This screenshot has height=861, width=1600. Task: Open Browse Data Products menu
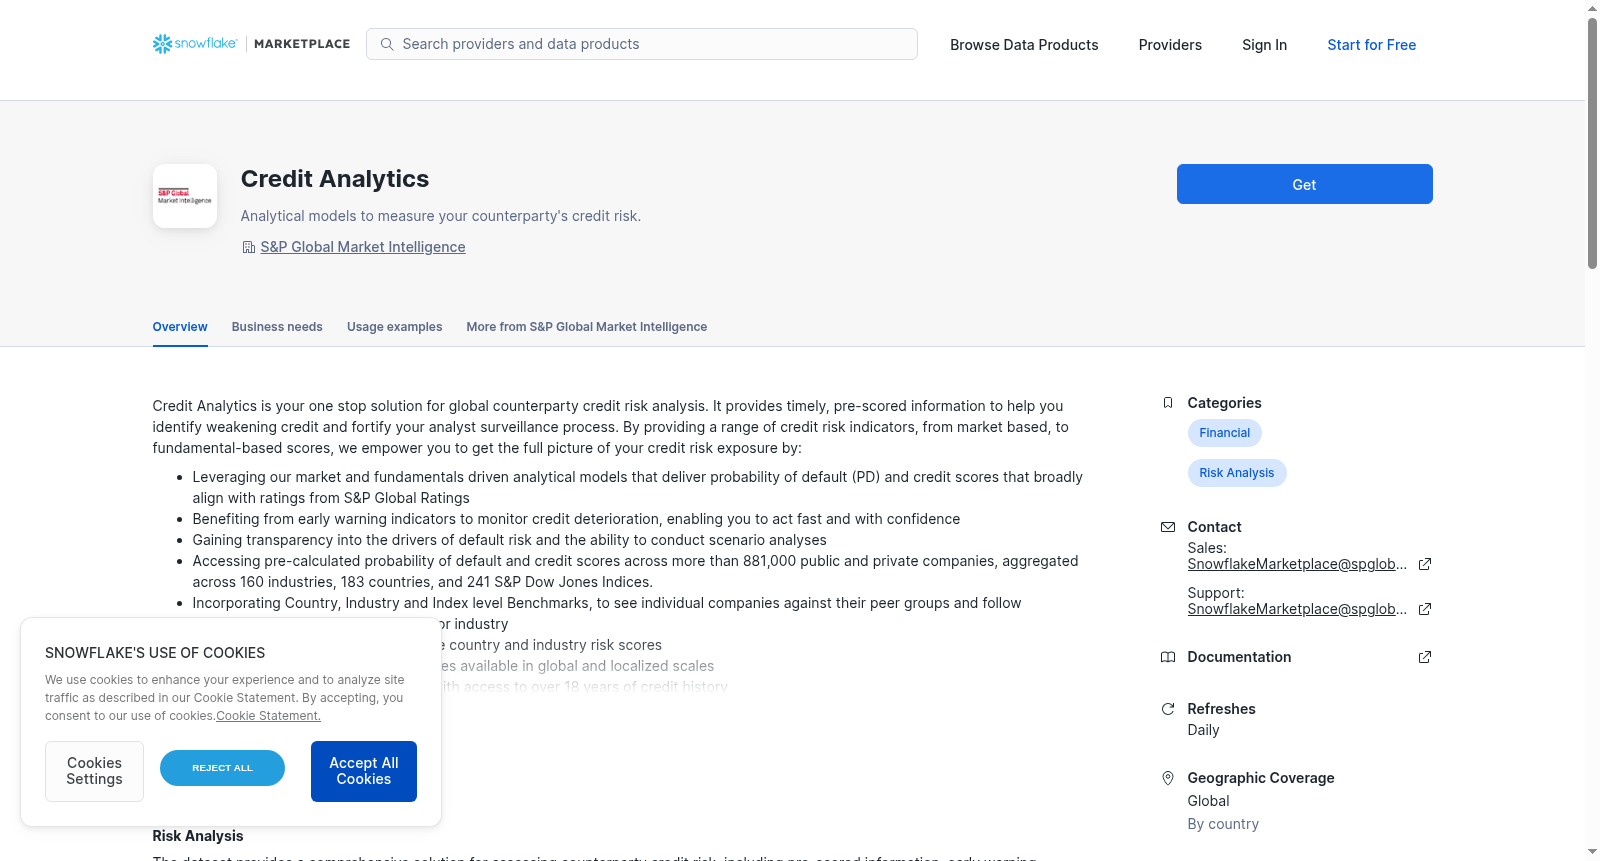tap(1024, 45)
